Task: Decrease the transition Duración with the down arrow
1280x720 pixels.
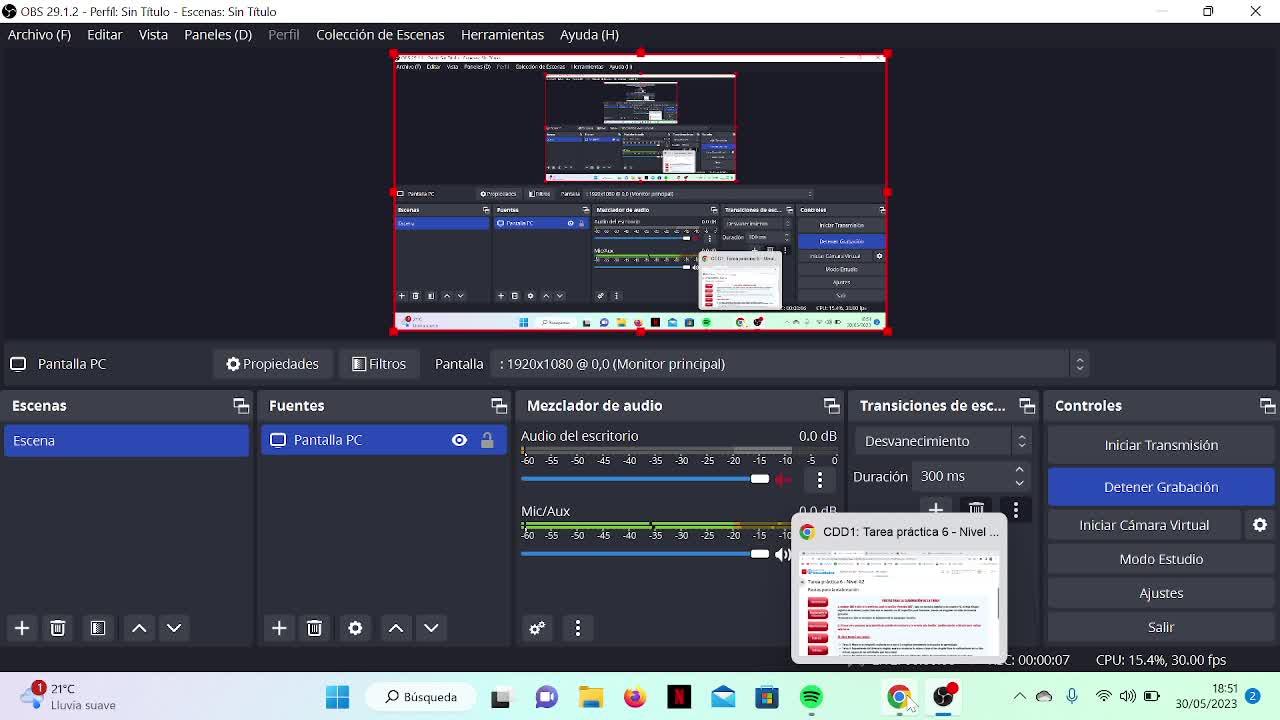Action: (x=1019, y=483)
